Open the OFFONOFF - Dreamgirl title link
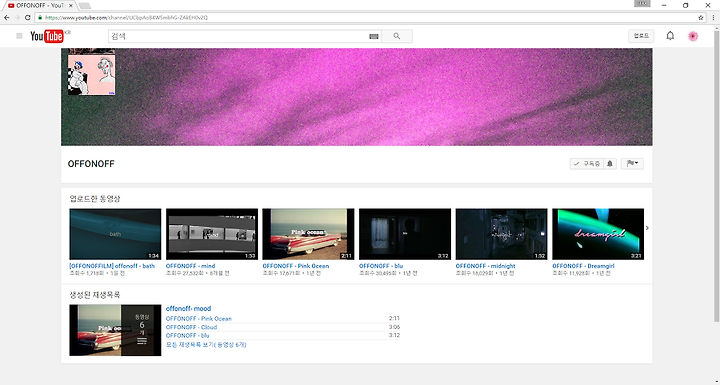Image resolution: width=720 pixels, height=385 pixels. pos(583,266)
